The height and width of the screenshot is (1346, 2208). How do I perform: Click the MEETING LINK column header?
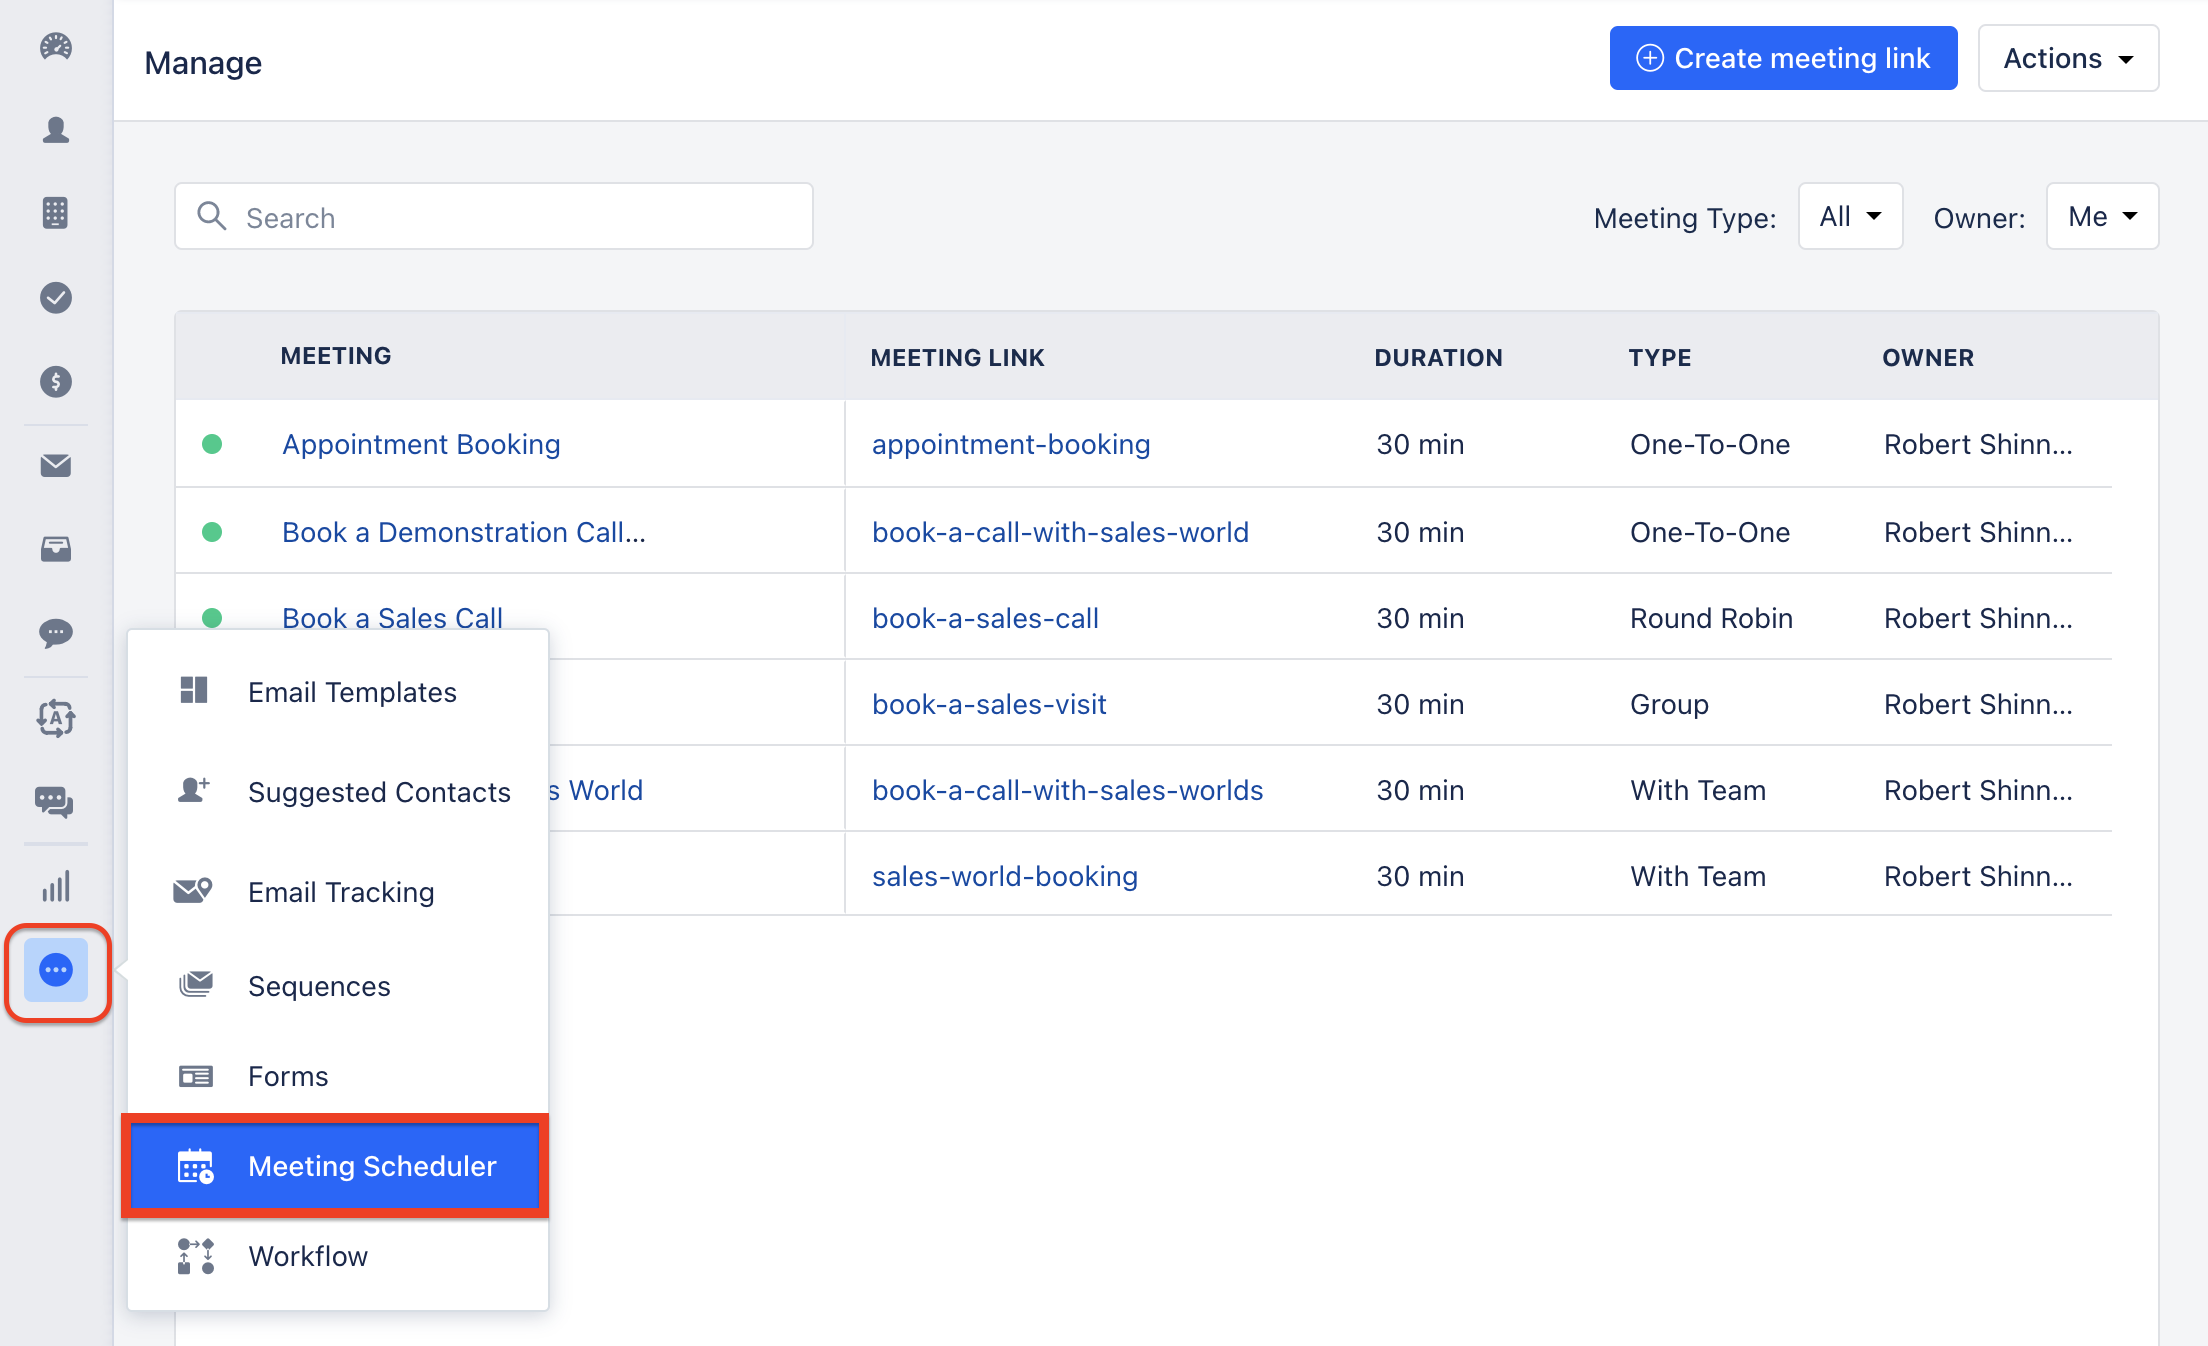pyautogui.click(x=957, y=358)
